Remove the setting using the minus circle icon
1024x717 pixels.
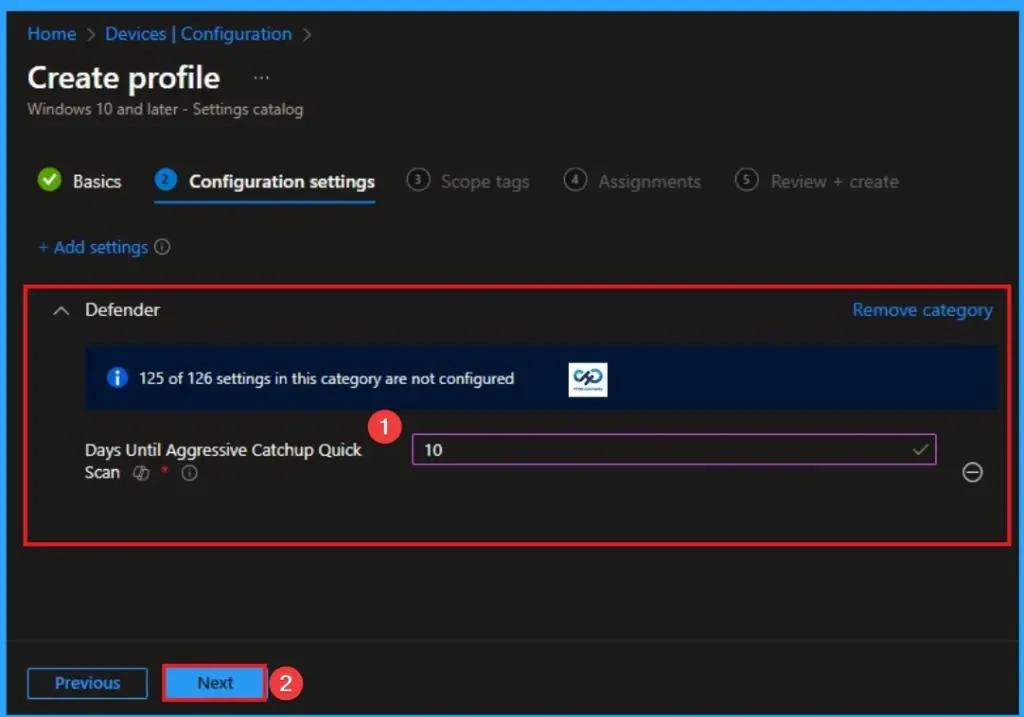pyautogui.click(x=973, y=472)
